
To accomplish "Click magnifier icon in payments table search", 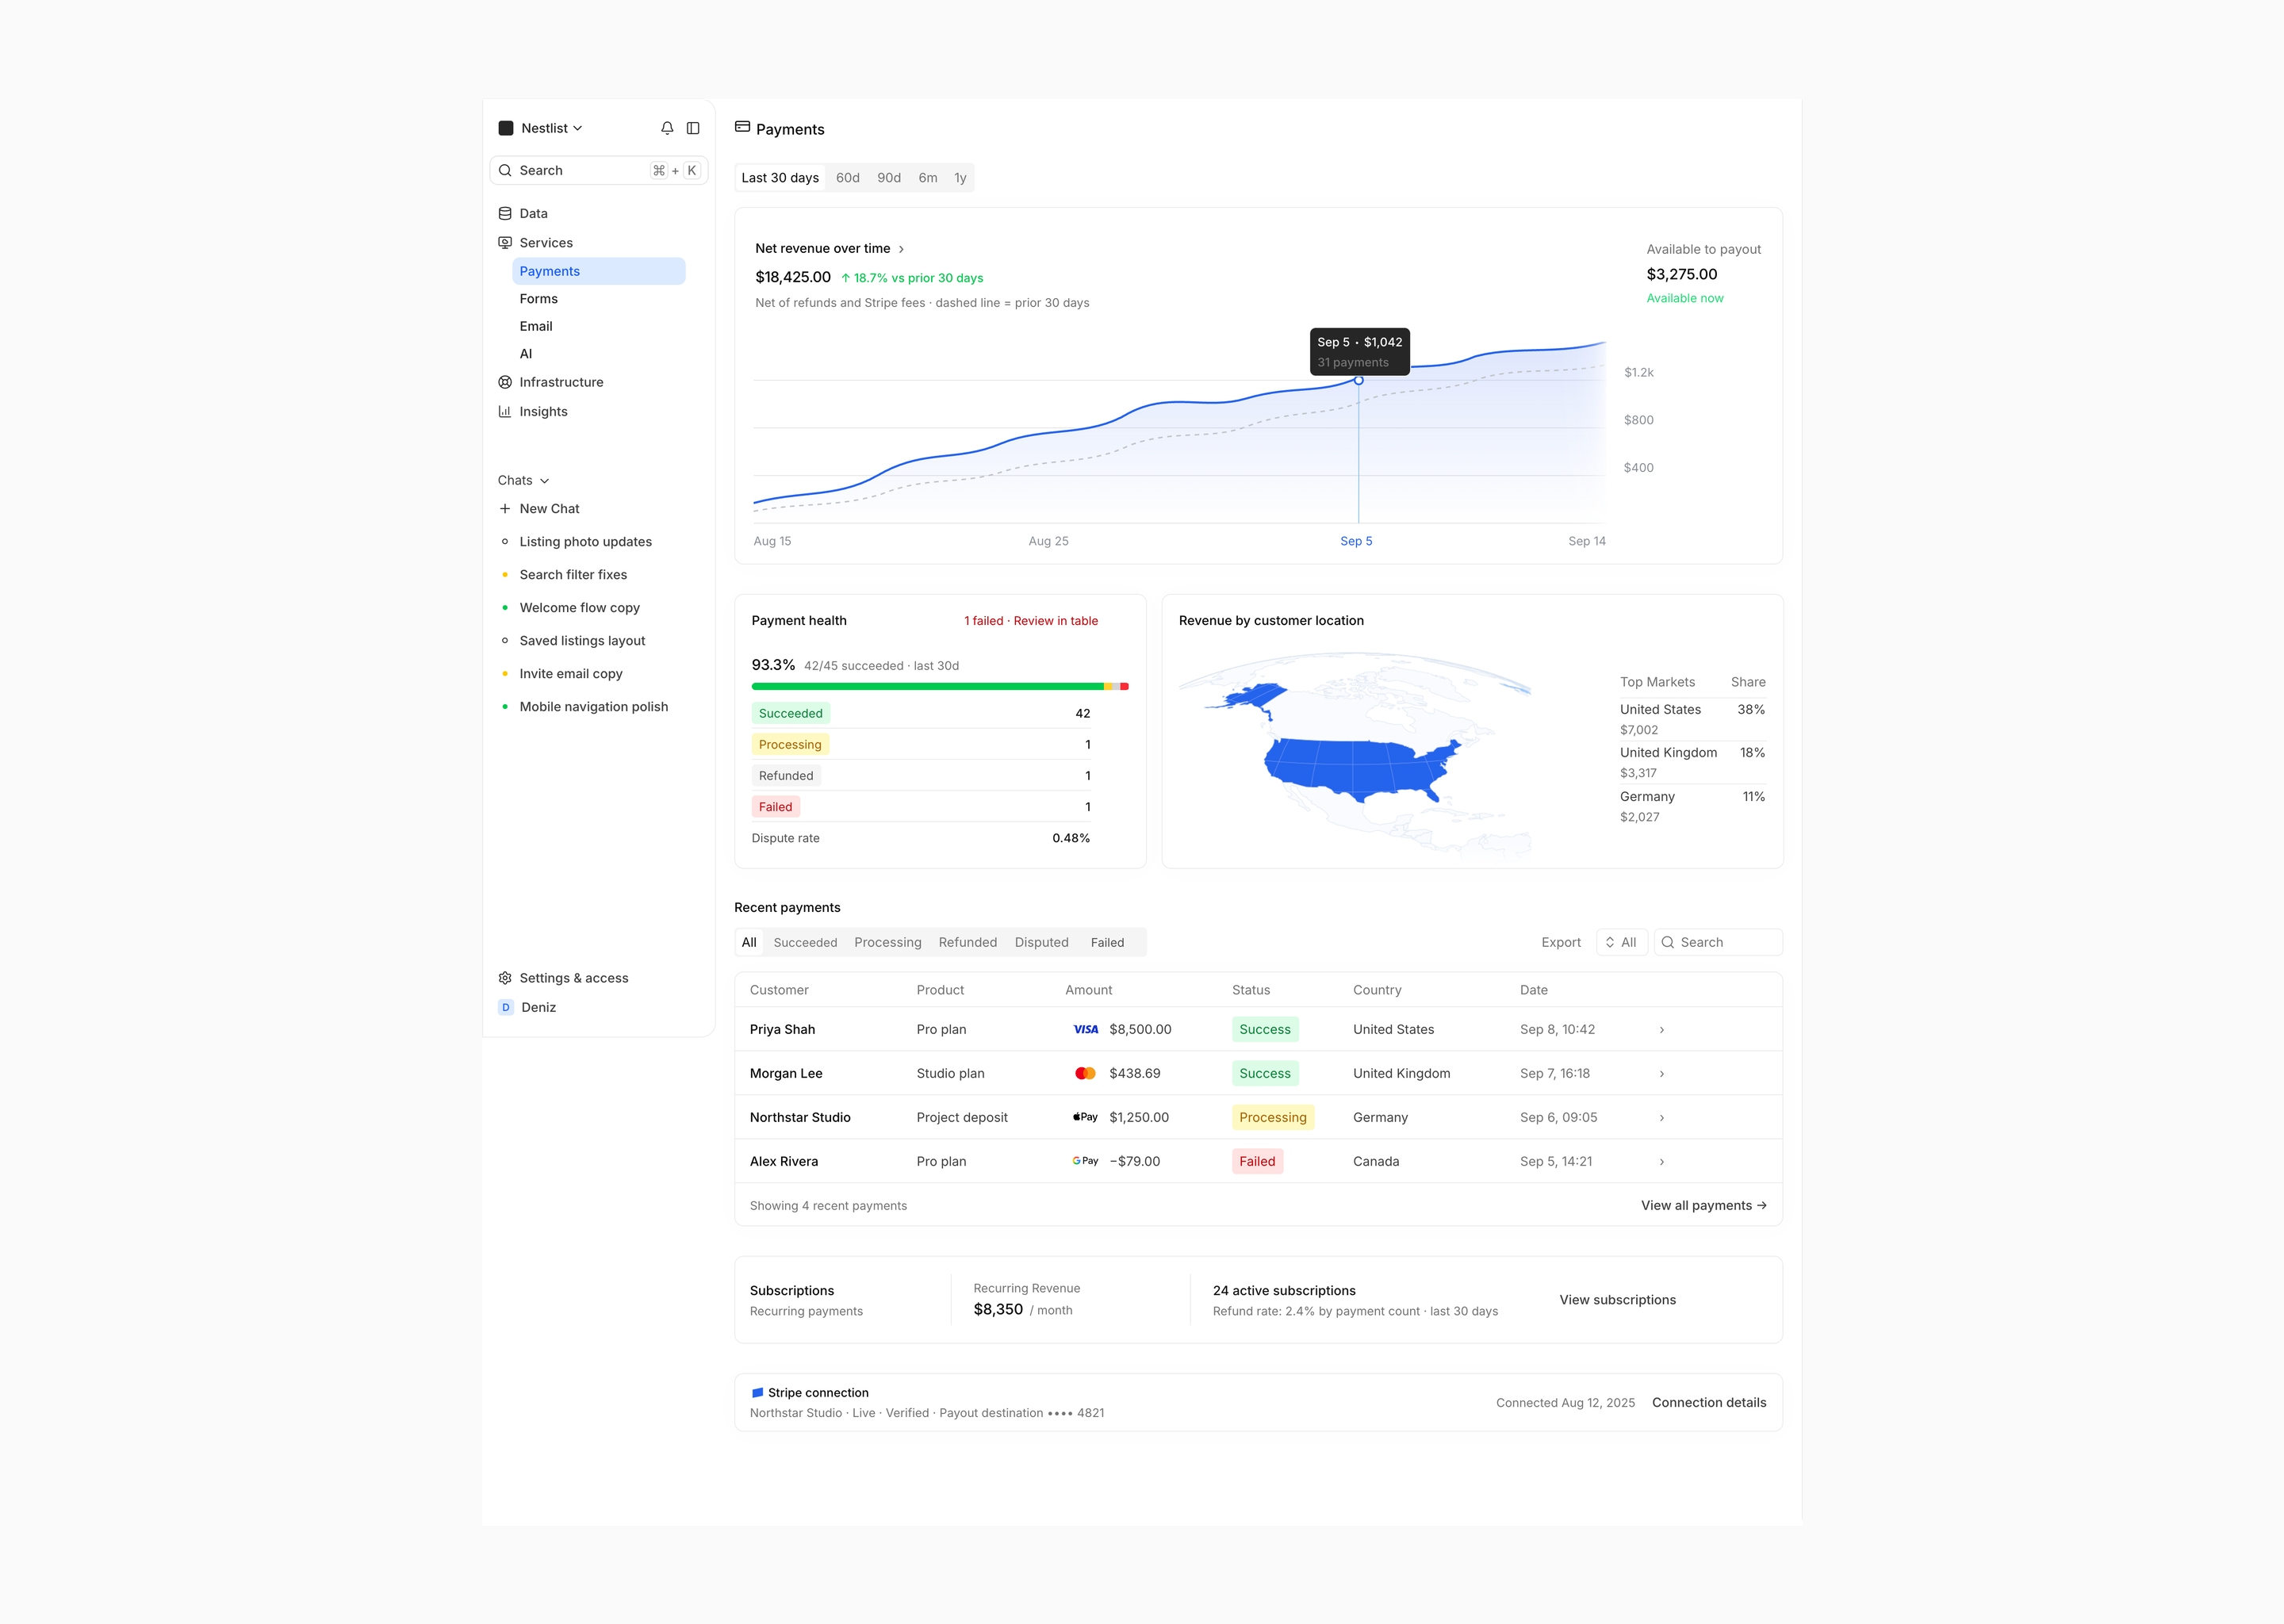I will tap(1667, 942).
